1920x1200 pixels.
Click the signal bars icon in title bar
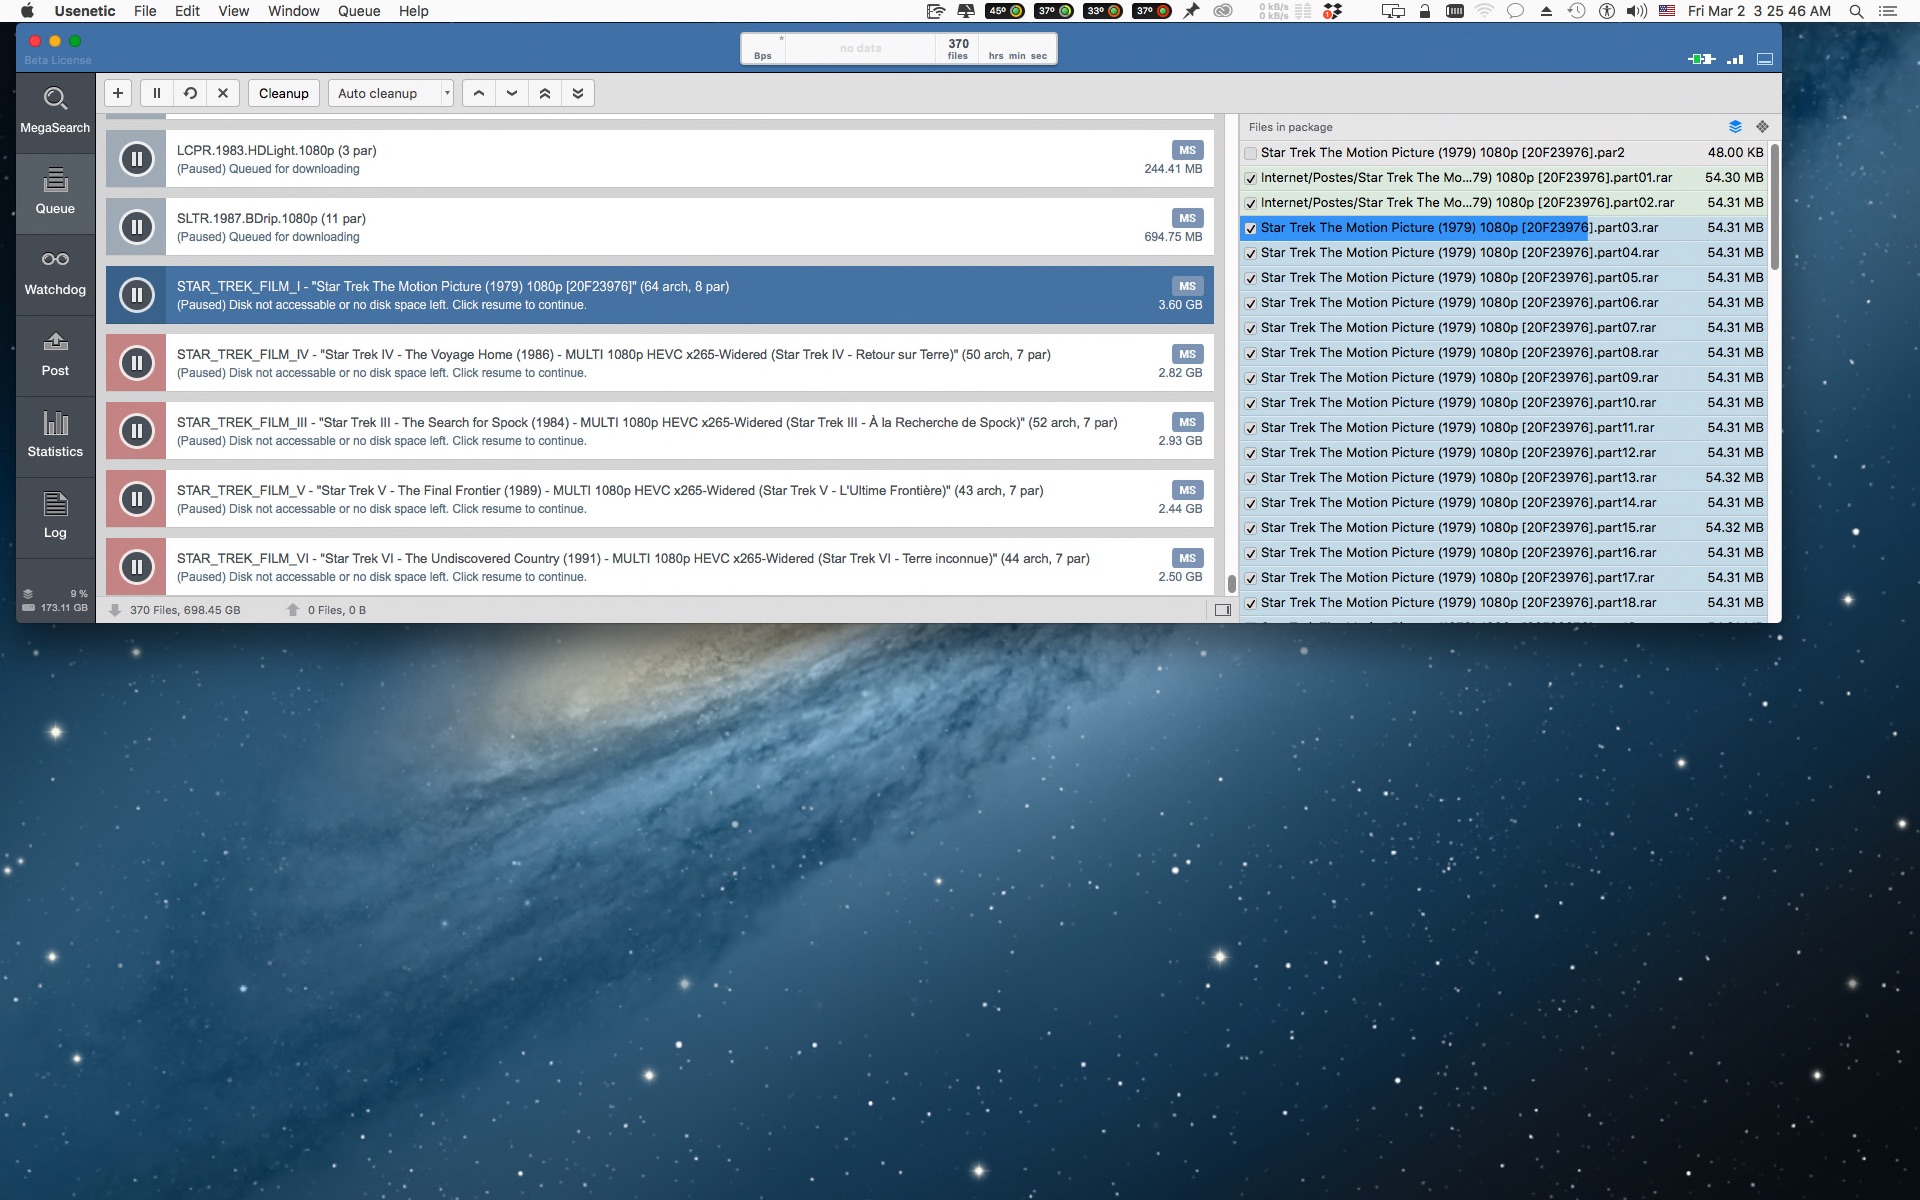click(1735, 59)
